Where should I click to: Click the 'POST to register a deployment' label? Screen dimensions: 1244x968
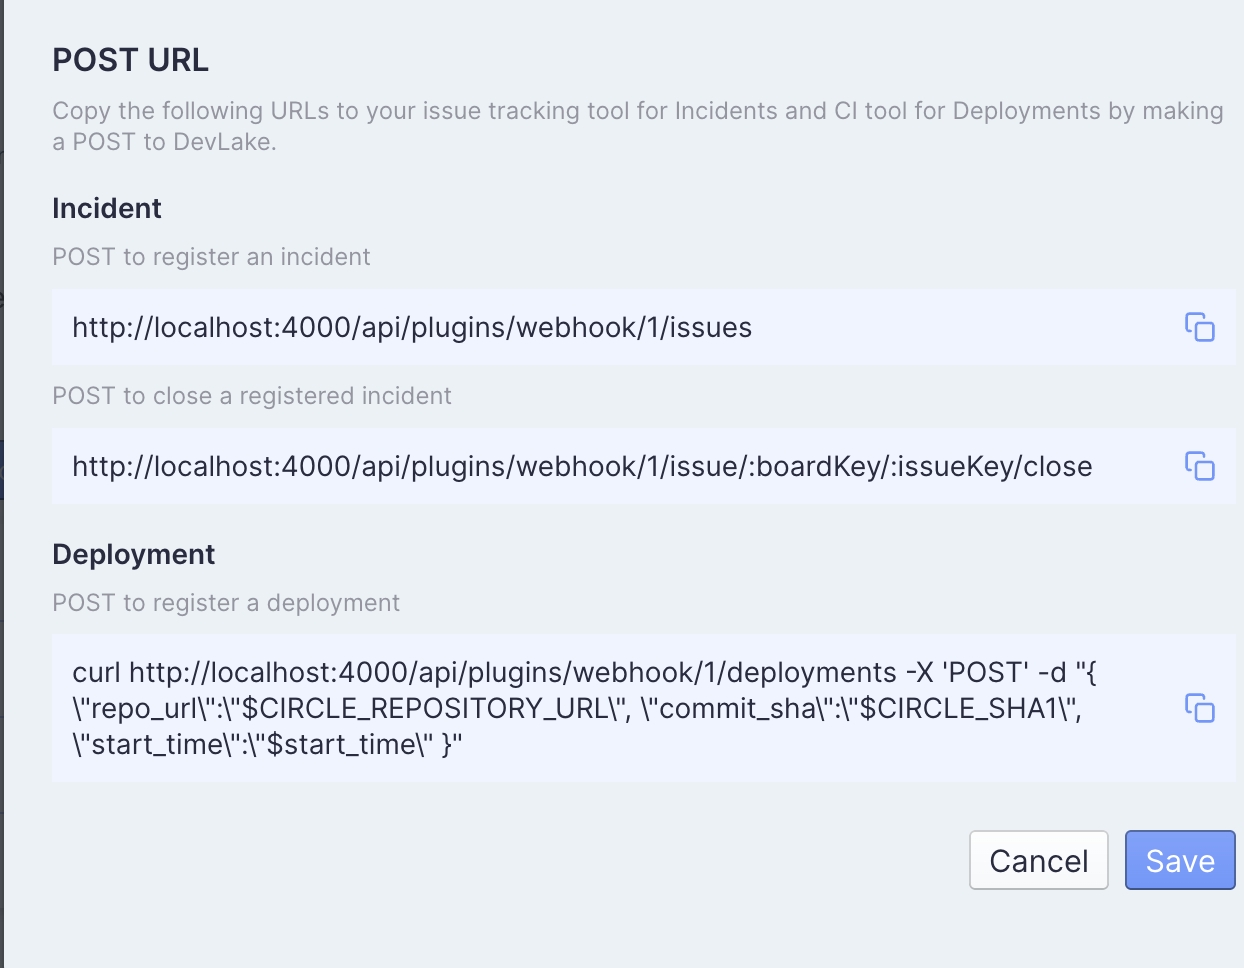click(x=226, y=603)
